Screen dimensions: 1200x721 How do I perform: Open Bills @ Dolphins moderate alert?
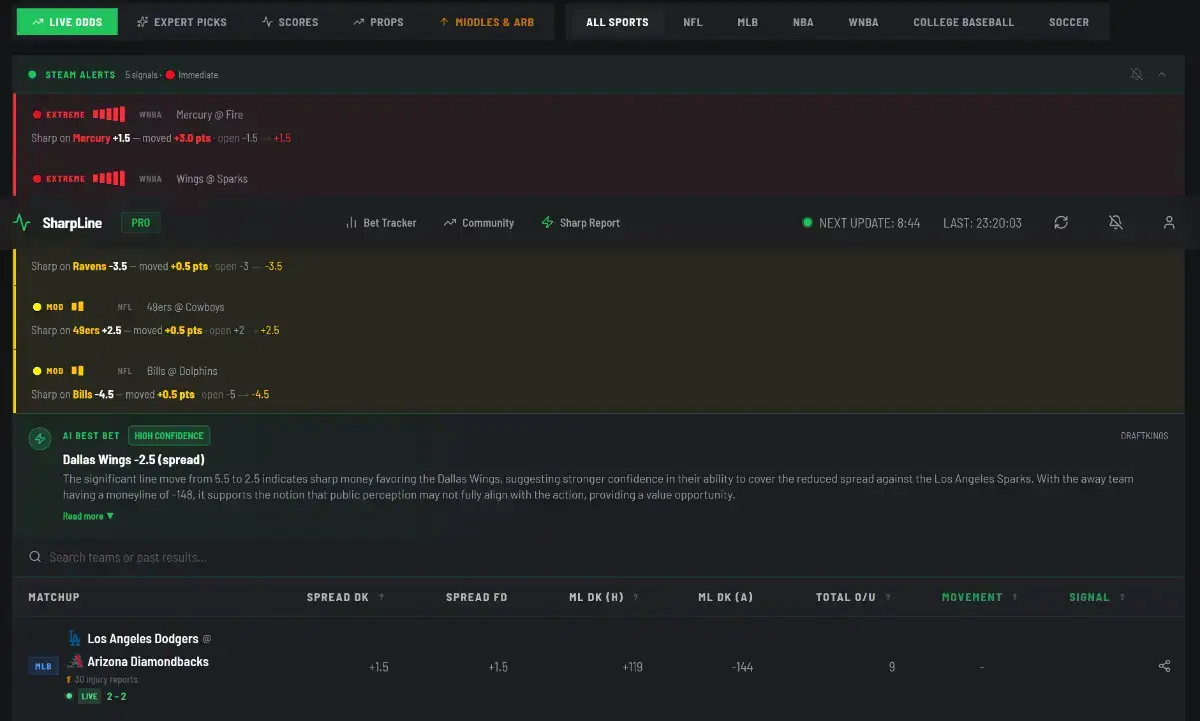tap(599, 382)
